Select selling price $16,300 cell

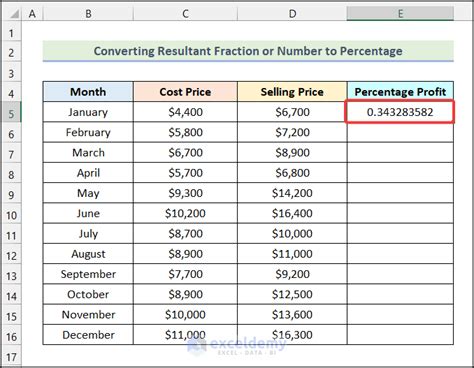pyautogui.click(x=292, y=335)
